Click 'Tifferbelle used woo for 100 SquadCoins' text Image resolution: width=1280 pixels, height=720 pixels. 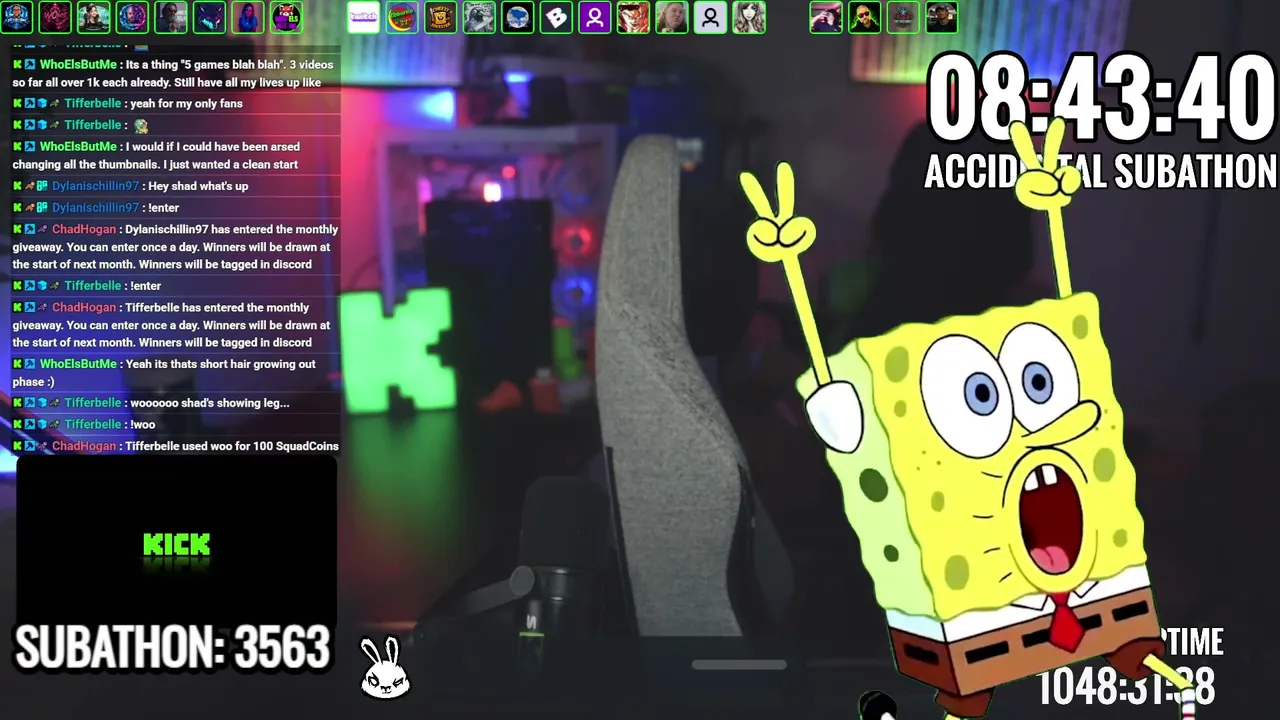coord(232,446)
